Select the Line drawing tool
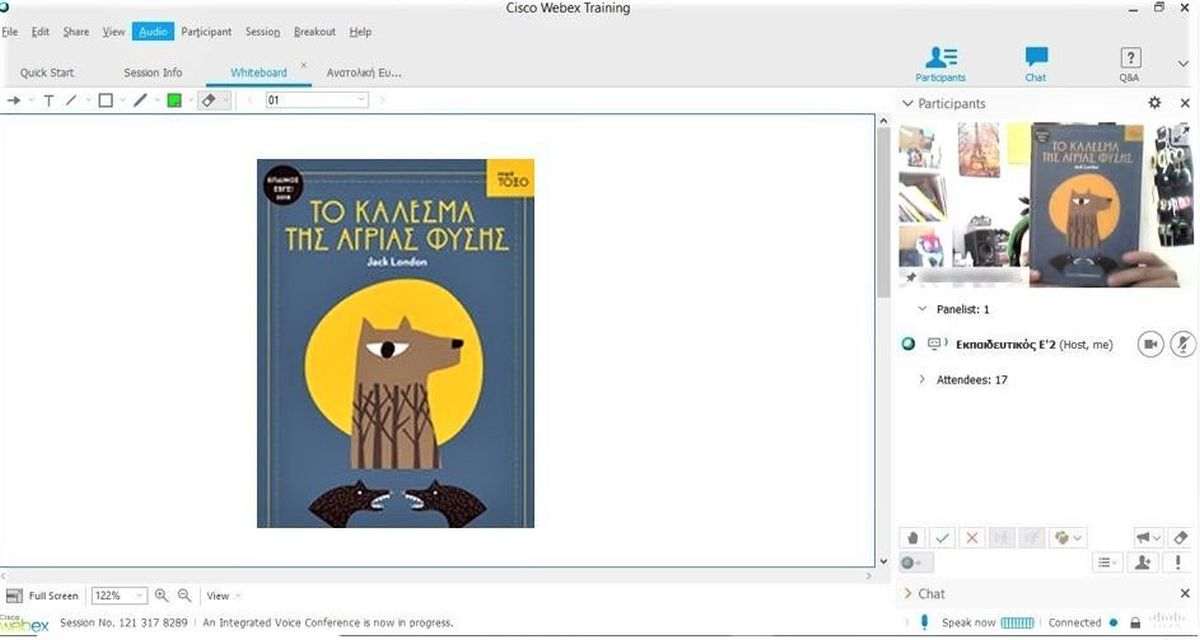1200x640 pixels. coord(71,100)
